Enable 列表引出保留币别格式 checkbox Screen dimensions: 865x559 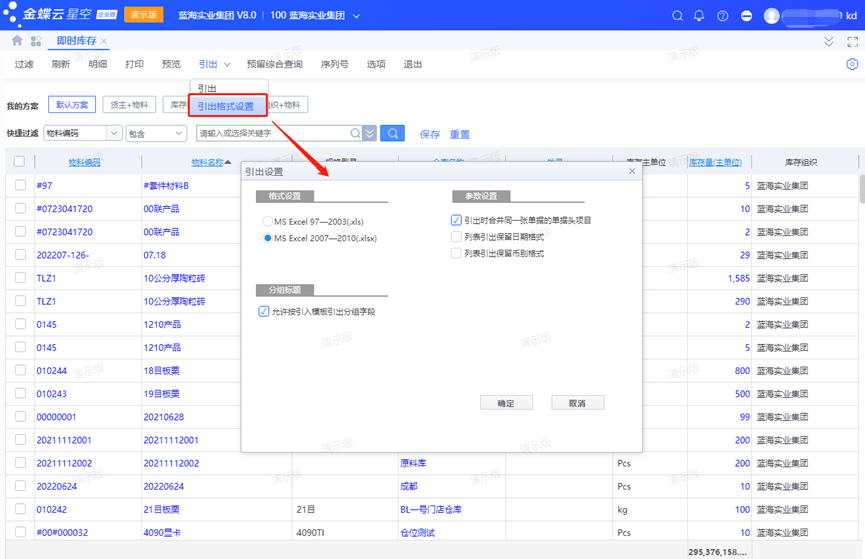coord(456,253)
